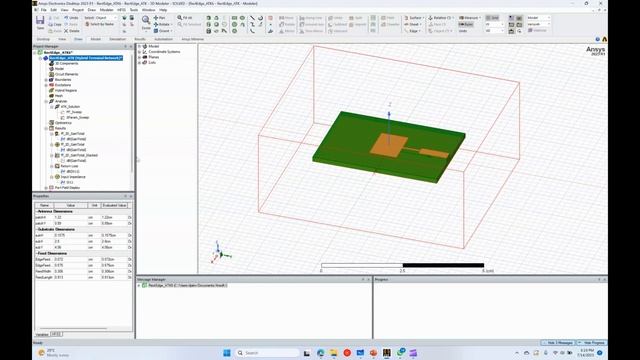Screen dimensions: 640x360
Task: Open the Help menu
Action: [163, 10]
